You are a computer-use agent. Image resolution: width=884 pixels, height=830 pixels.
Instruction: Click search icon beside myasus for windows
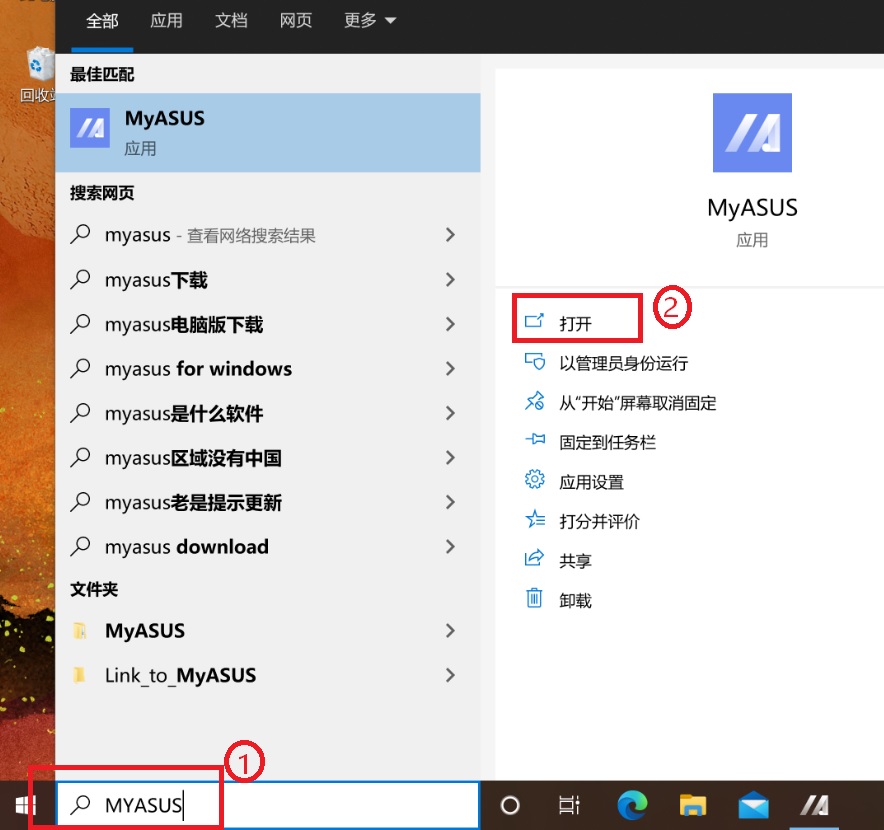[80, 368]
